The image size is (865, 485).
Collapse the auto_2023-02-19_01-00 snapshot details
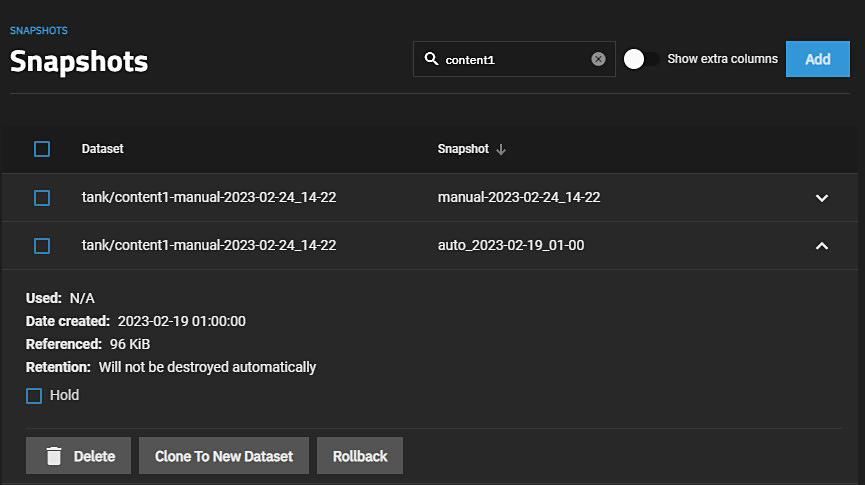click(822, 246)
